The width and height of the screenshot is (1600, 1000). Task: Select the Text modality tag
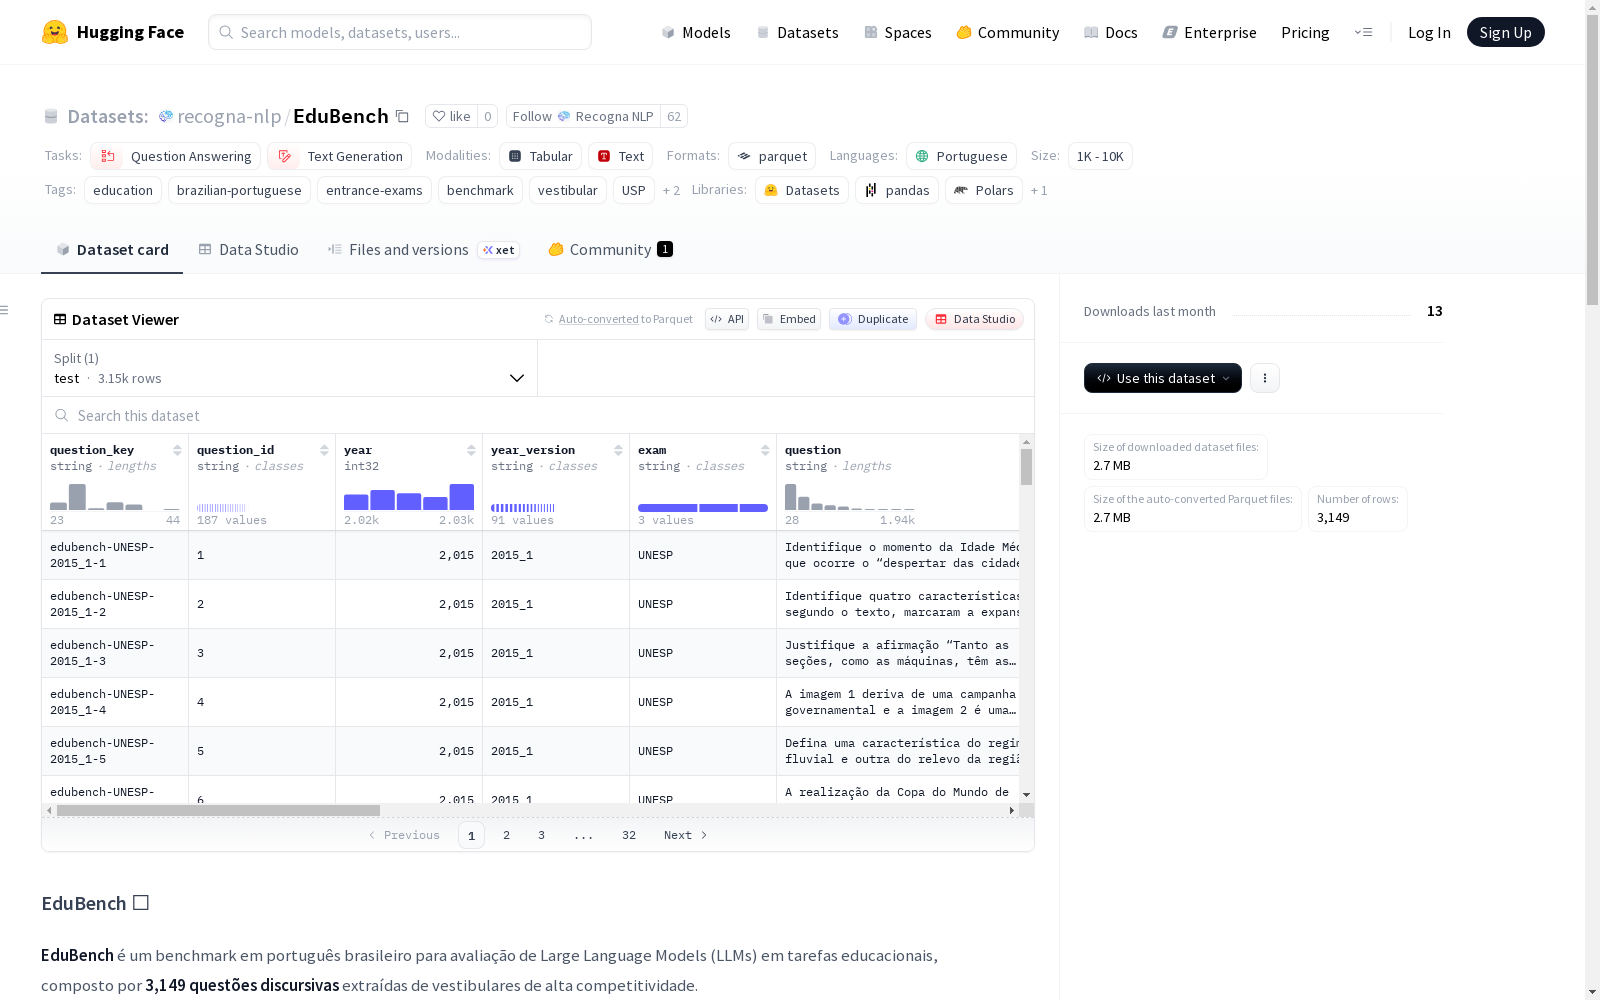620,156
